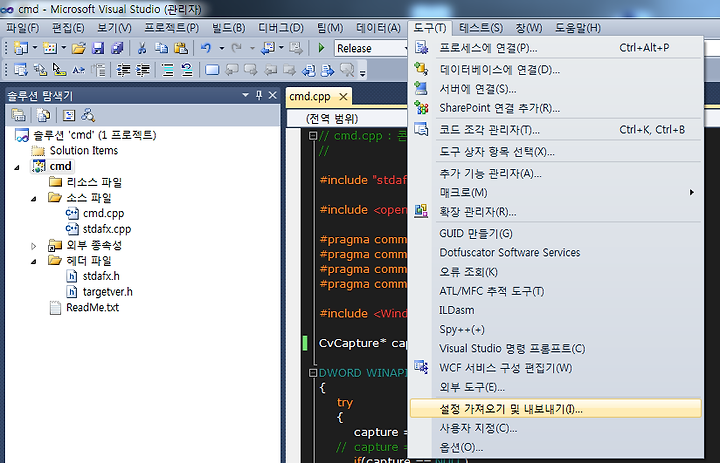Screen dimensions: 720x463
Task: Choose Visual Studio 명령 프롬프트(C) item
Action: (x=556, y=349)
